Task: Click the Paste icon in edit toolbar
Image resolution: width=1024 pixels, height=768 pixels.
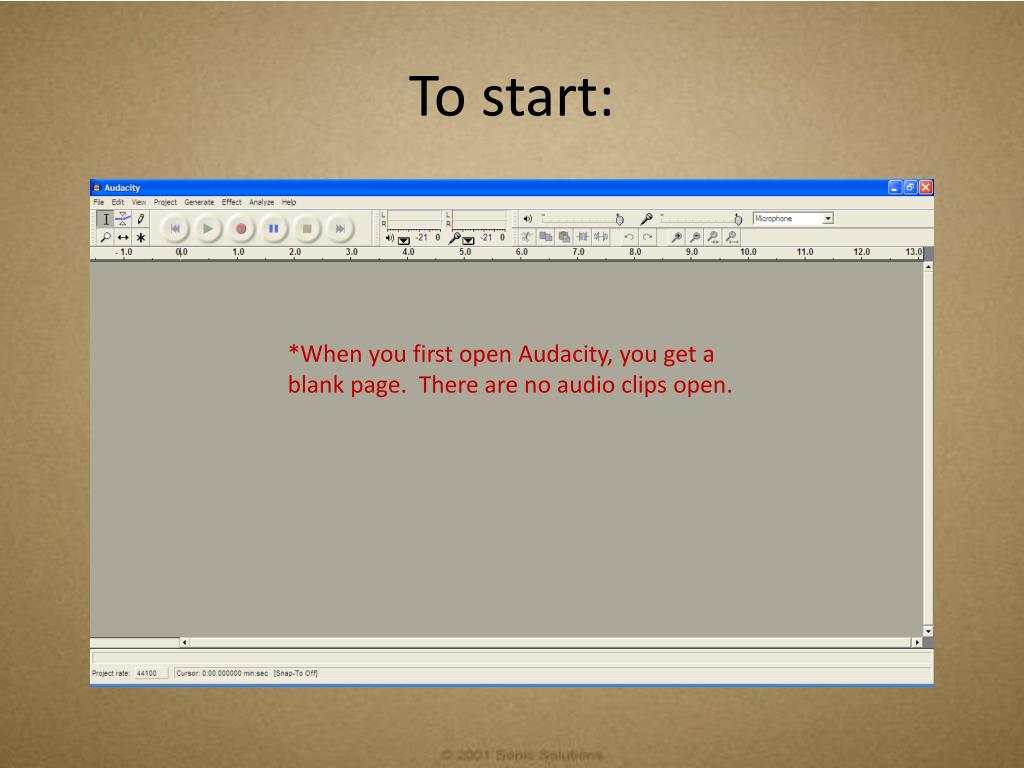Action: coord(564,237)
